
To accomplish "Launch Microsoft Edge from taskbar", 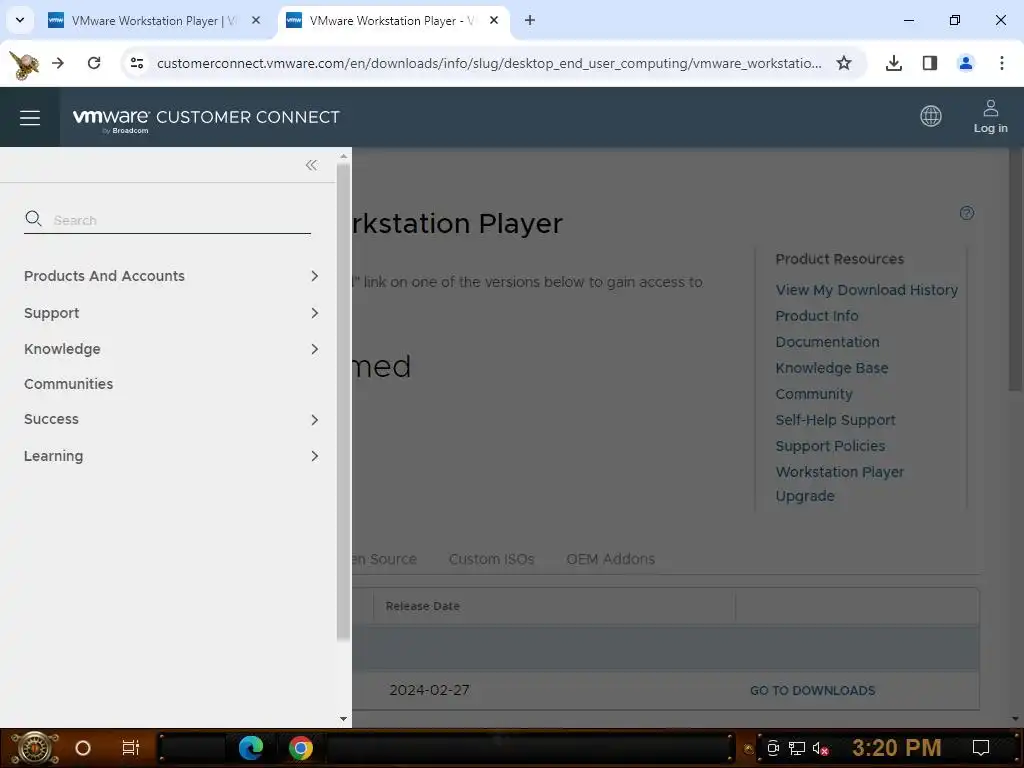I will (251, 748).
